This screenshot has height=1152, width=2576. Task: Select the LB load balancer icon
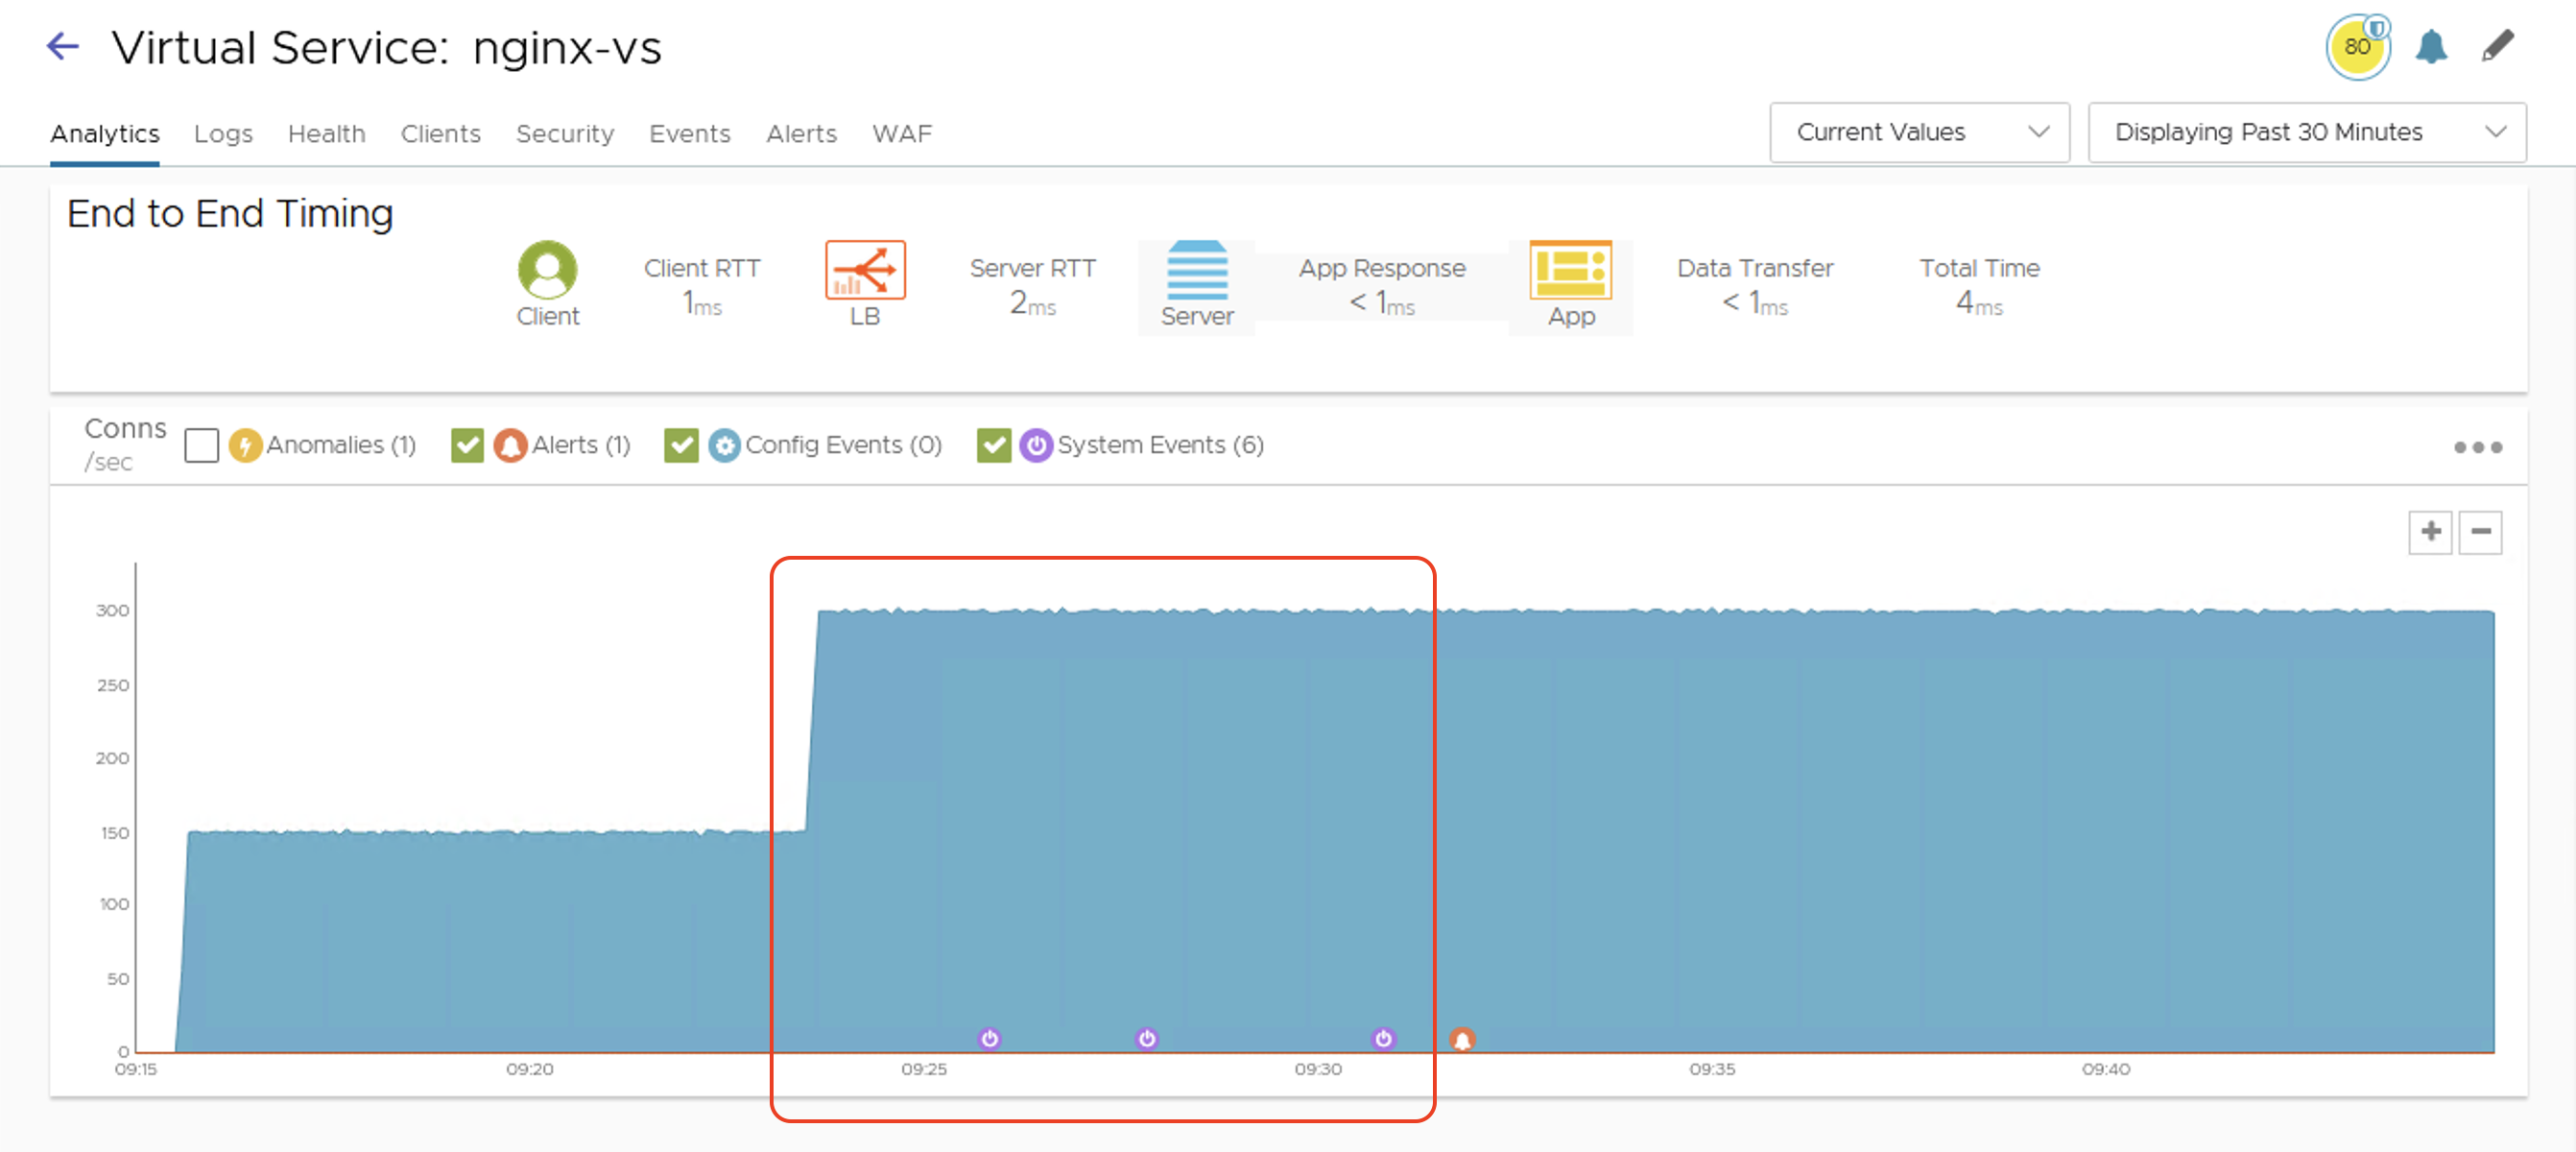pos(865,270)
